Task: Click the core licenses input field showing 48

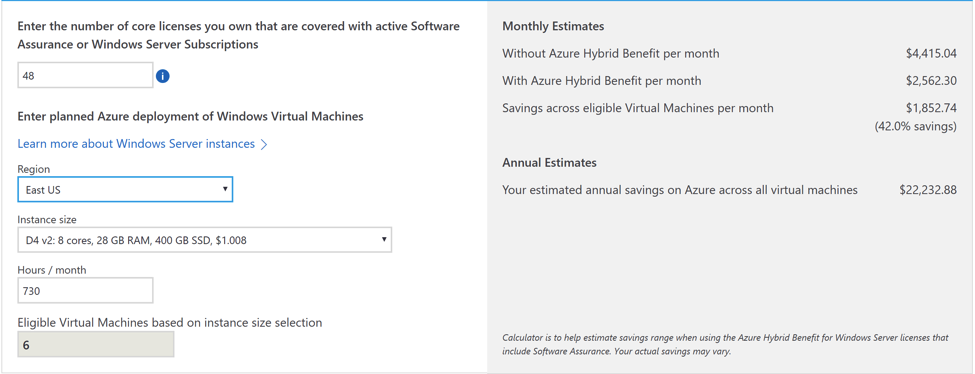Action: (85, 75)
